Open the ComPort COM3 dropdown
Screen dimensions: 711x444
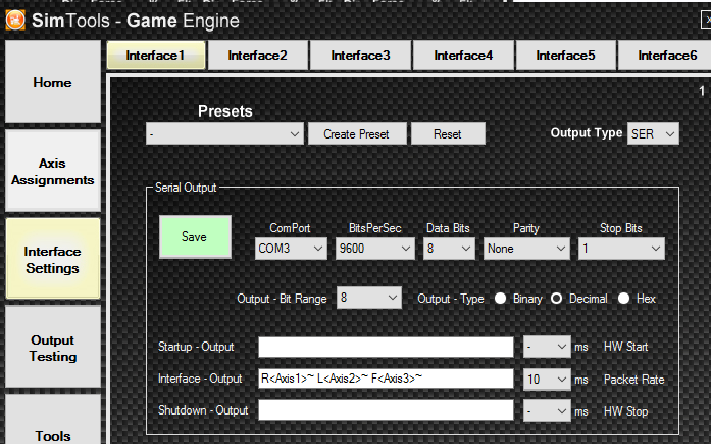point(291,249)
